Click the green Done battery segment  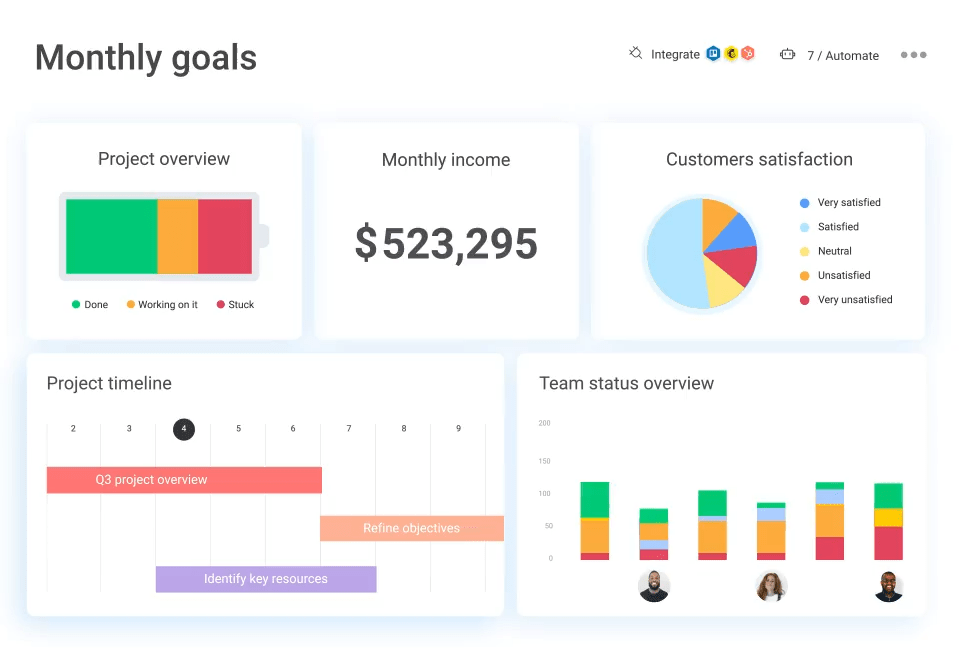tap(112, 236)
